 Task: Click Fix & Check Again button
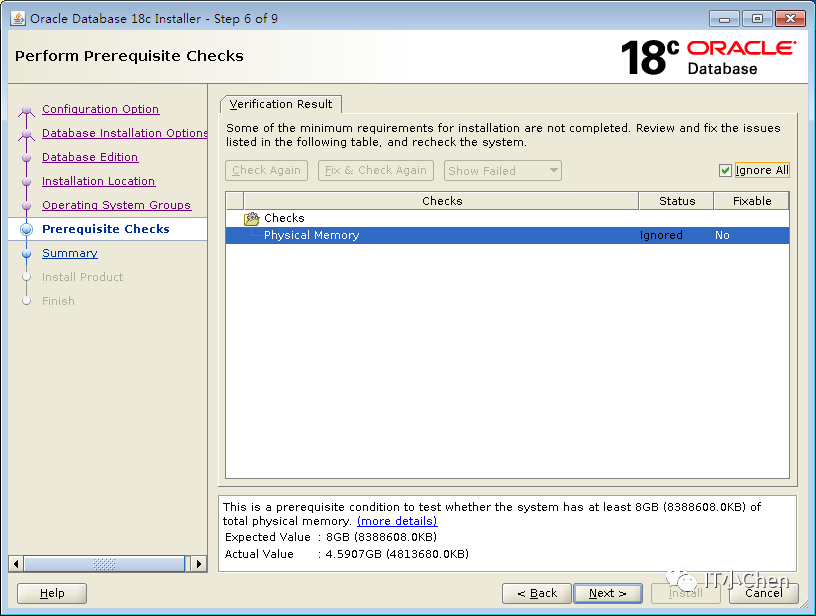pyautogui.click(x=376, y=171)
